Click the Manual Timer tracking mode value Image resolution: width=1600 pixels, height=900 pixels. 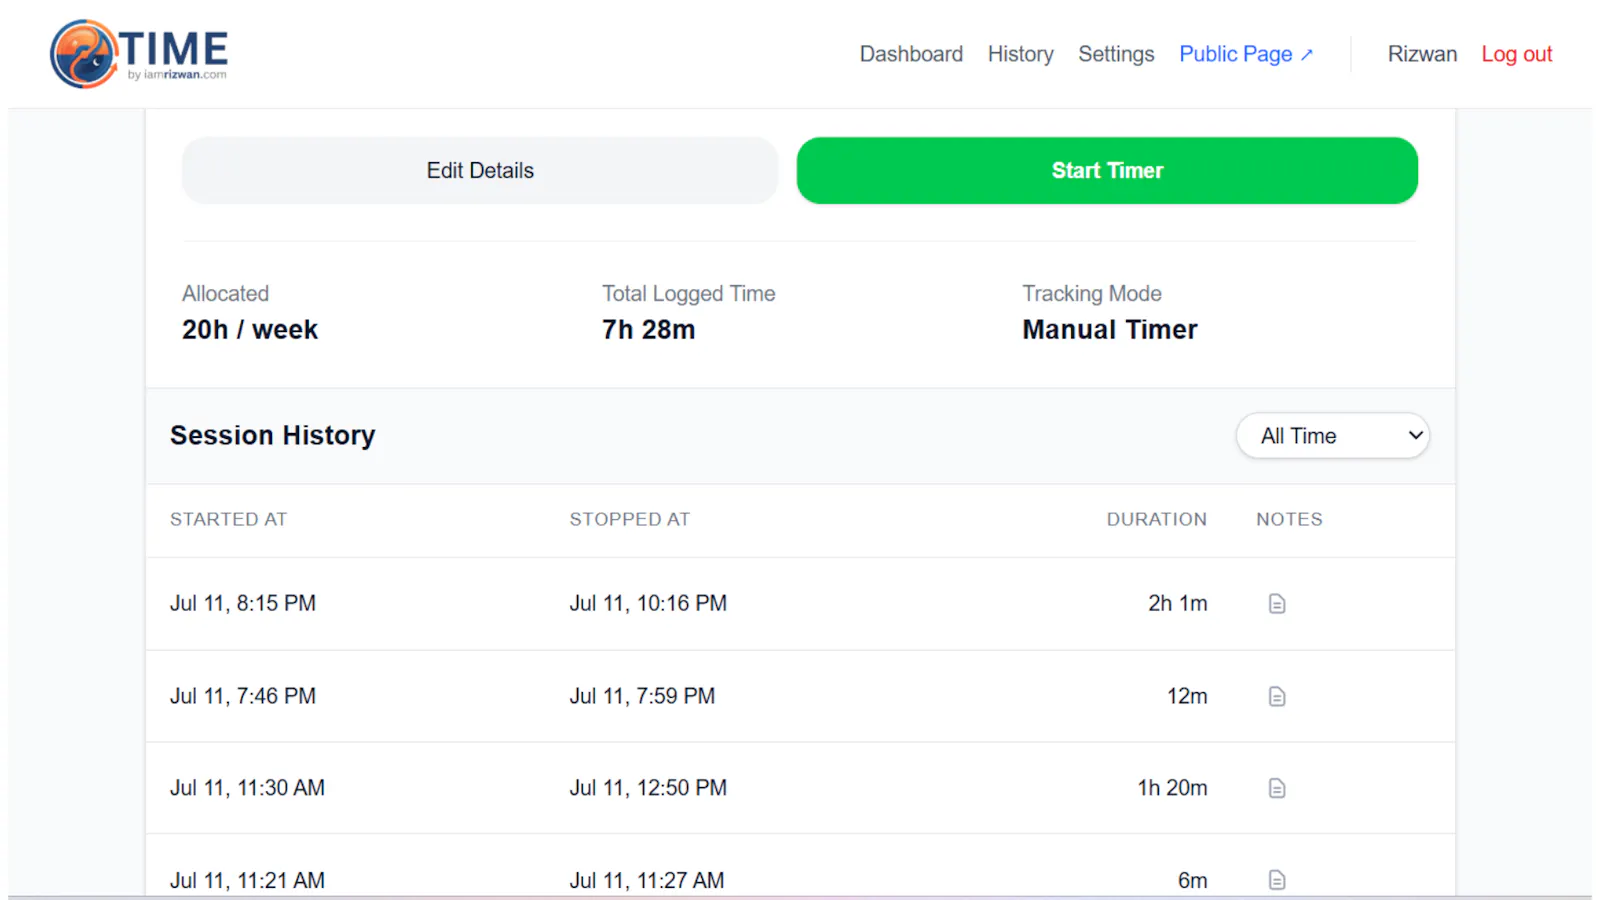pos(1109,330)
